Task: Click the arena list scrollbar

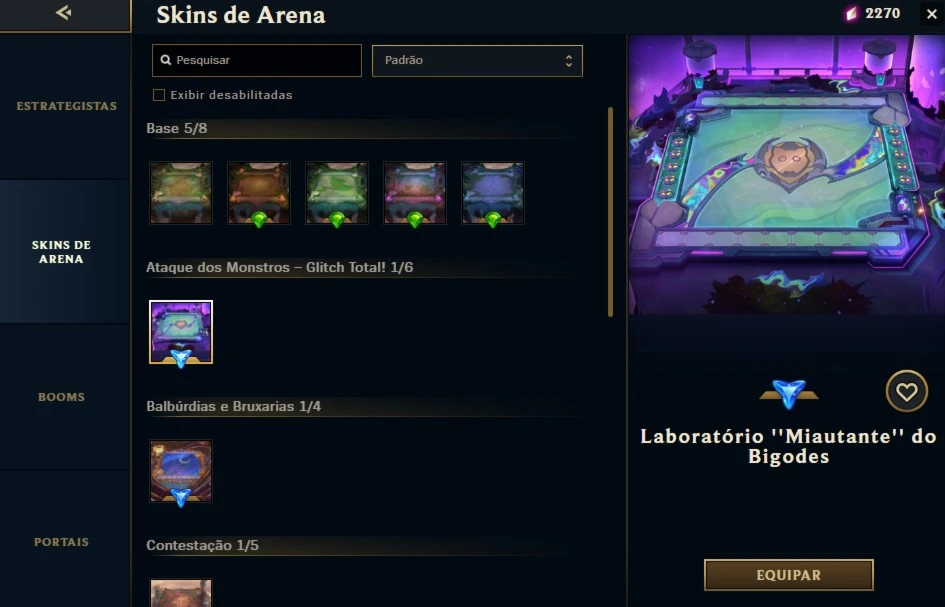Action: click(x=611, y=212)
